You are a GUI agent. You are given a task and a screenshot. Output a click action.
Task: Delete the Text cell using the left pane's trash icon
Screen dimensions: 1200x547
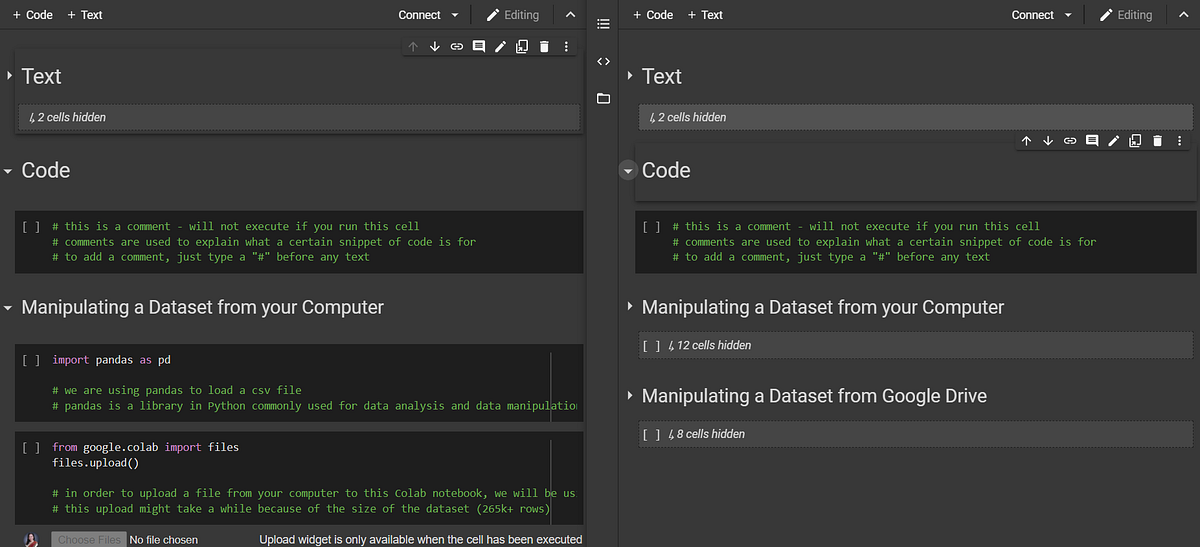click(544, 46)
